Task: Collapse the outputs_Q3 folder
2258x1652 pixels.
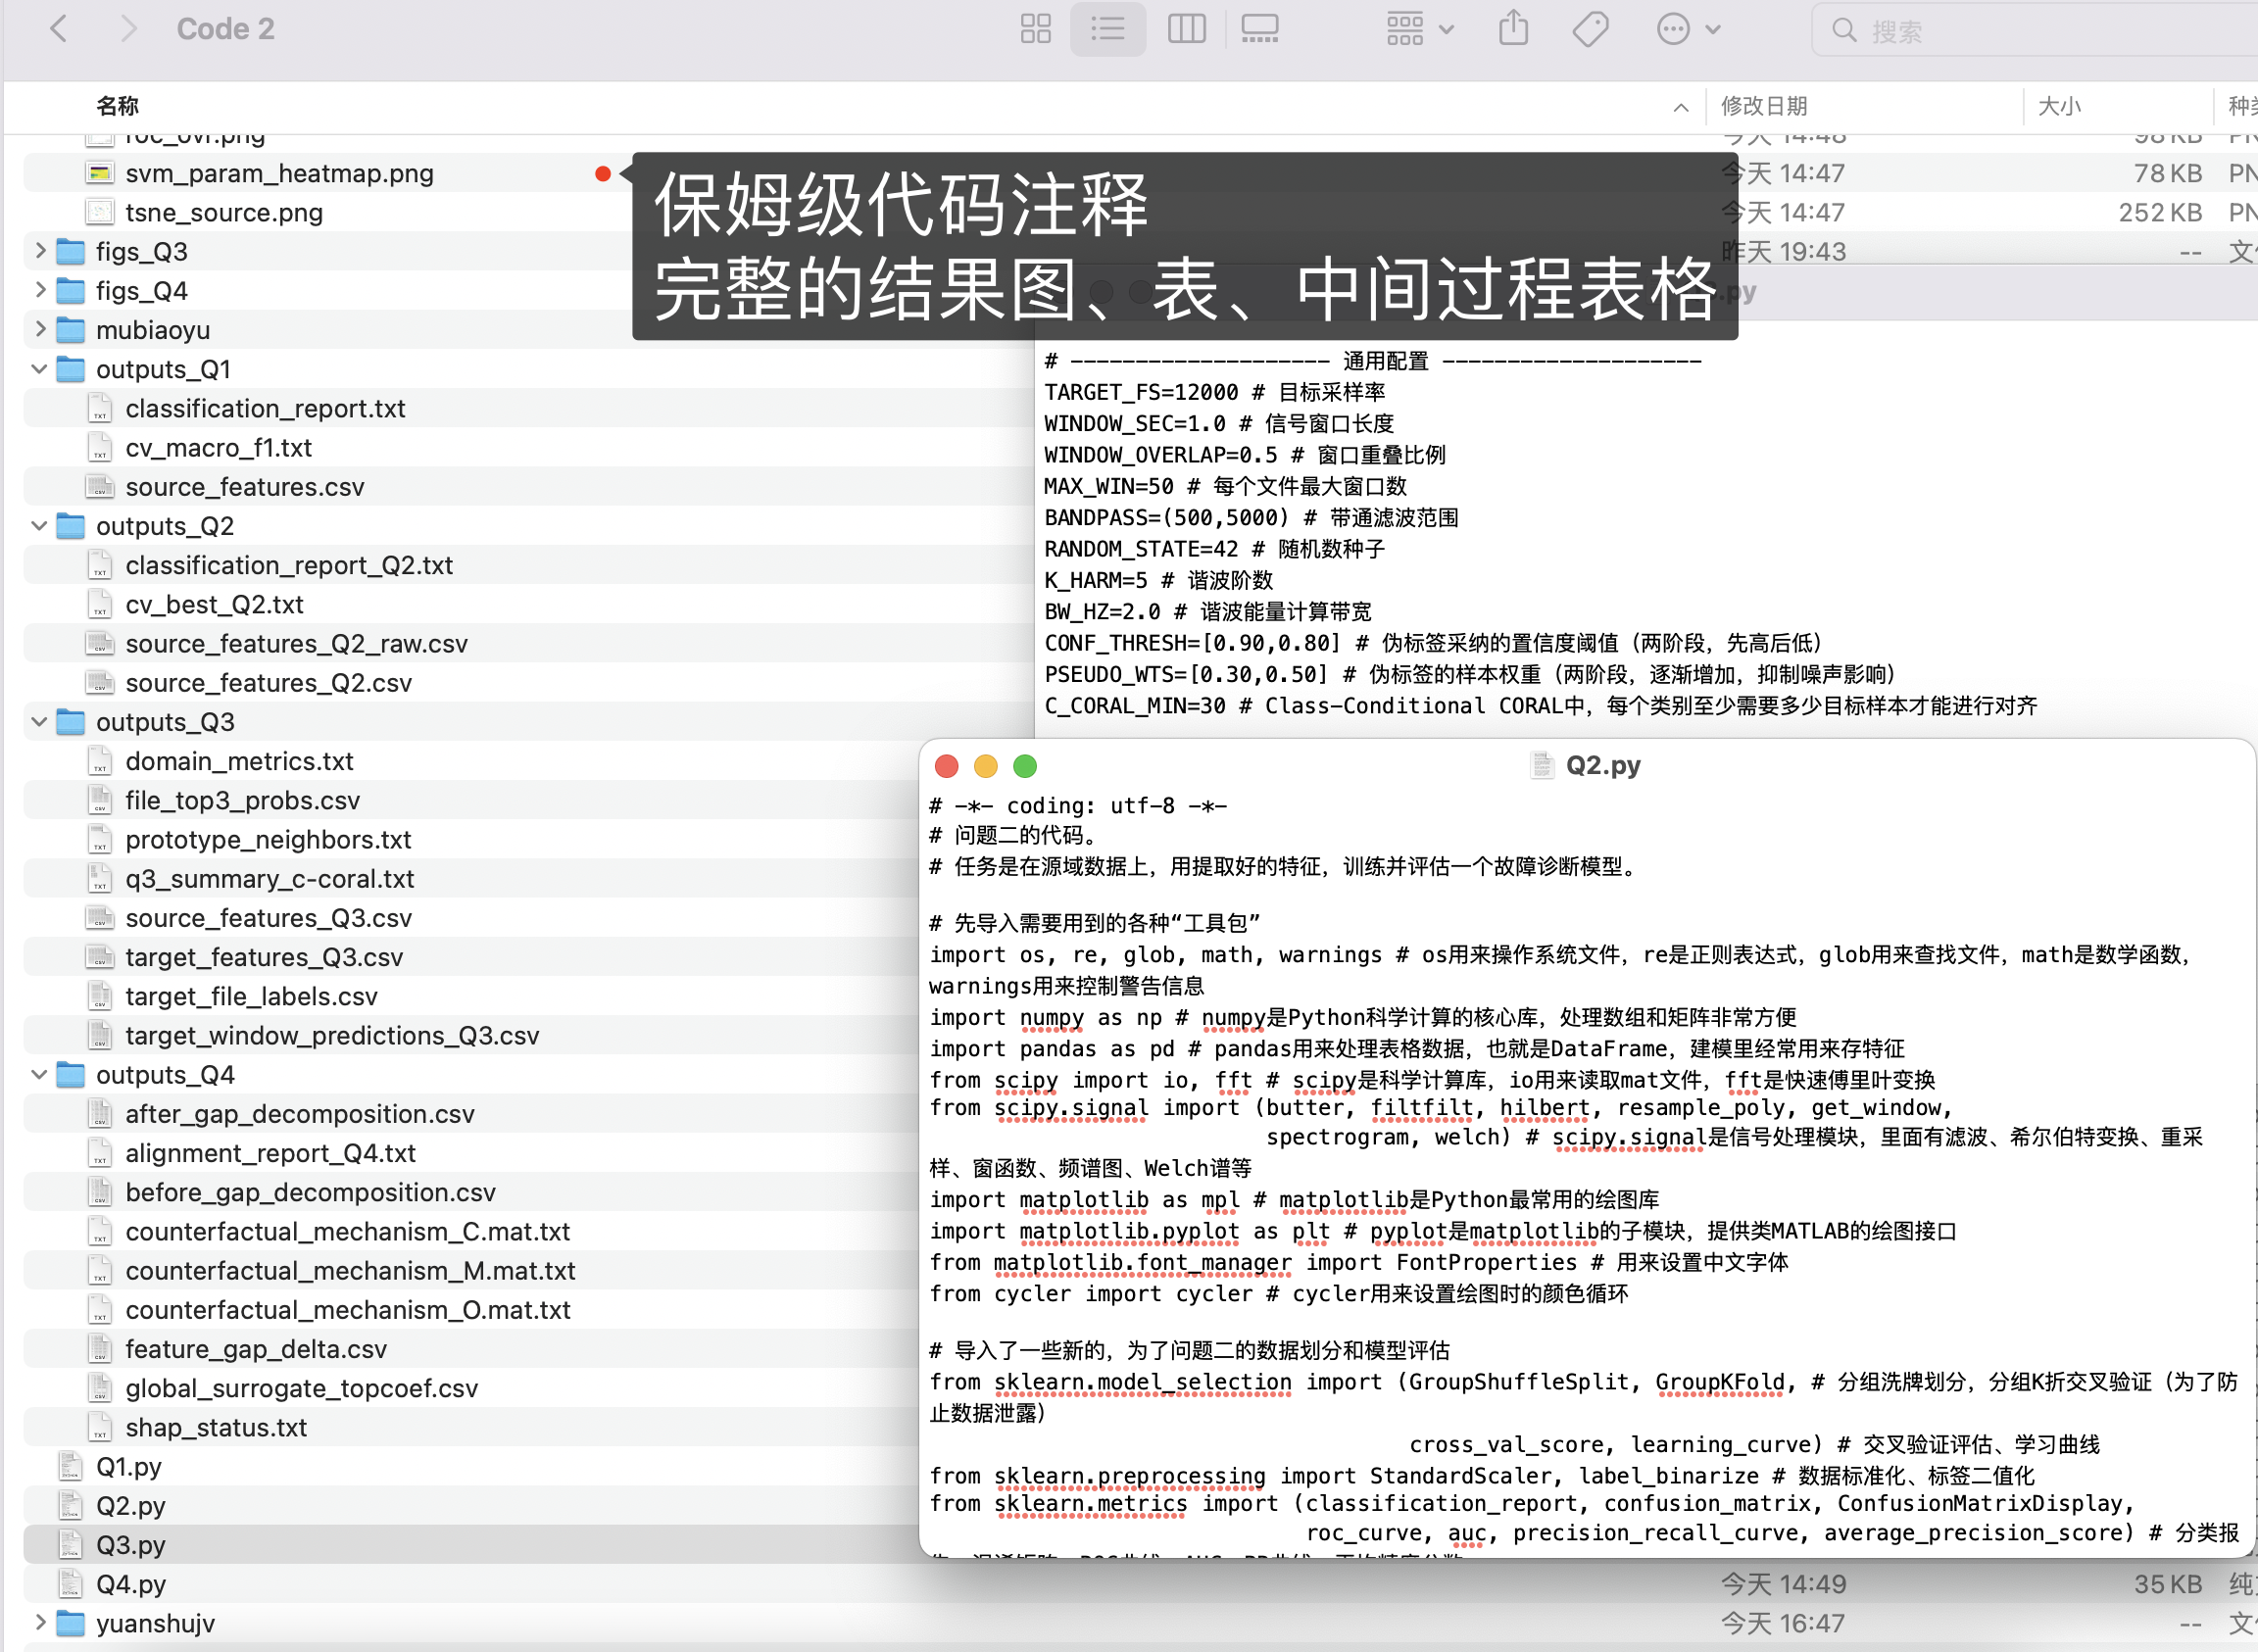Action: [40, 722]
